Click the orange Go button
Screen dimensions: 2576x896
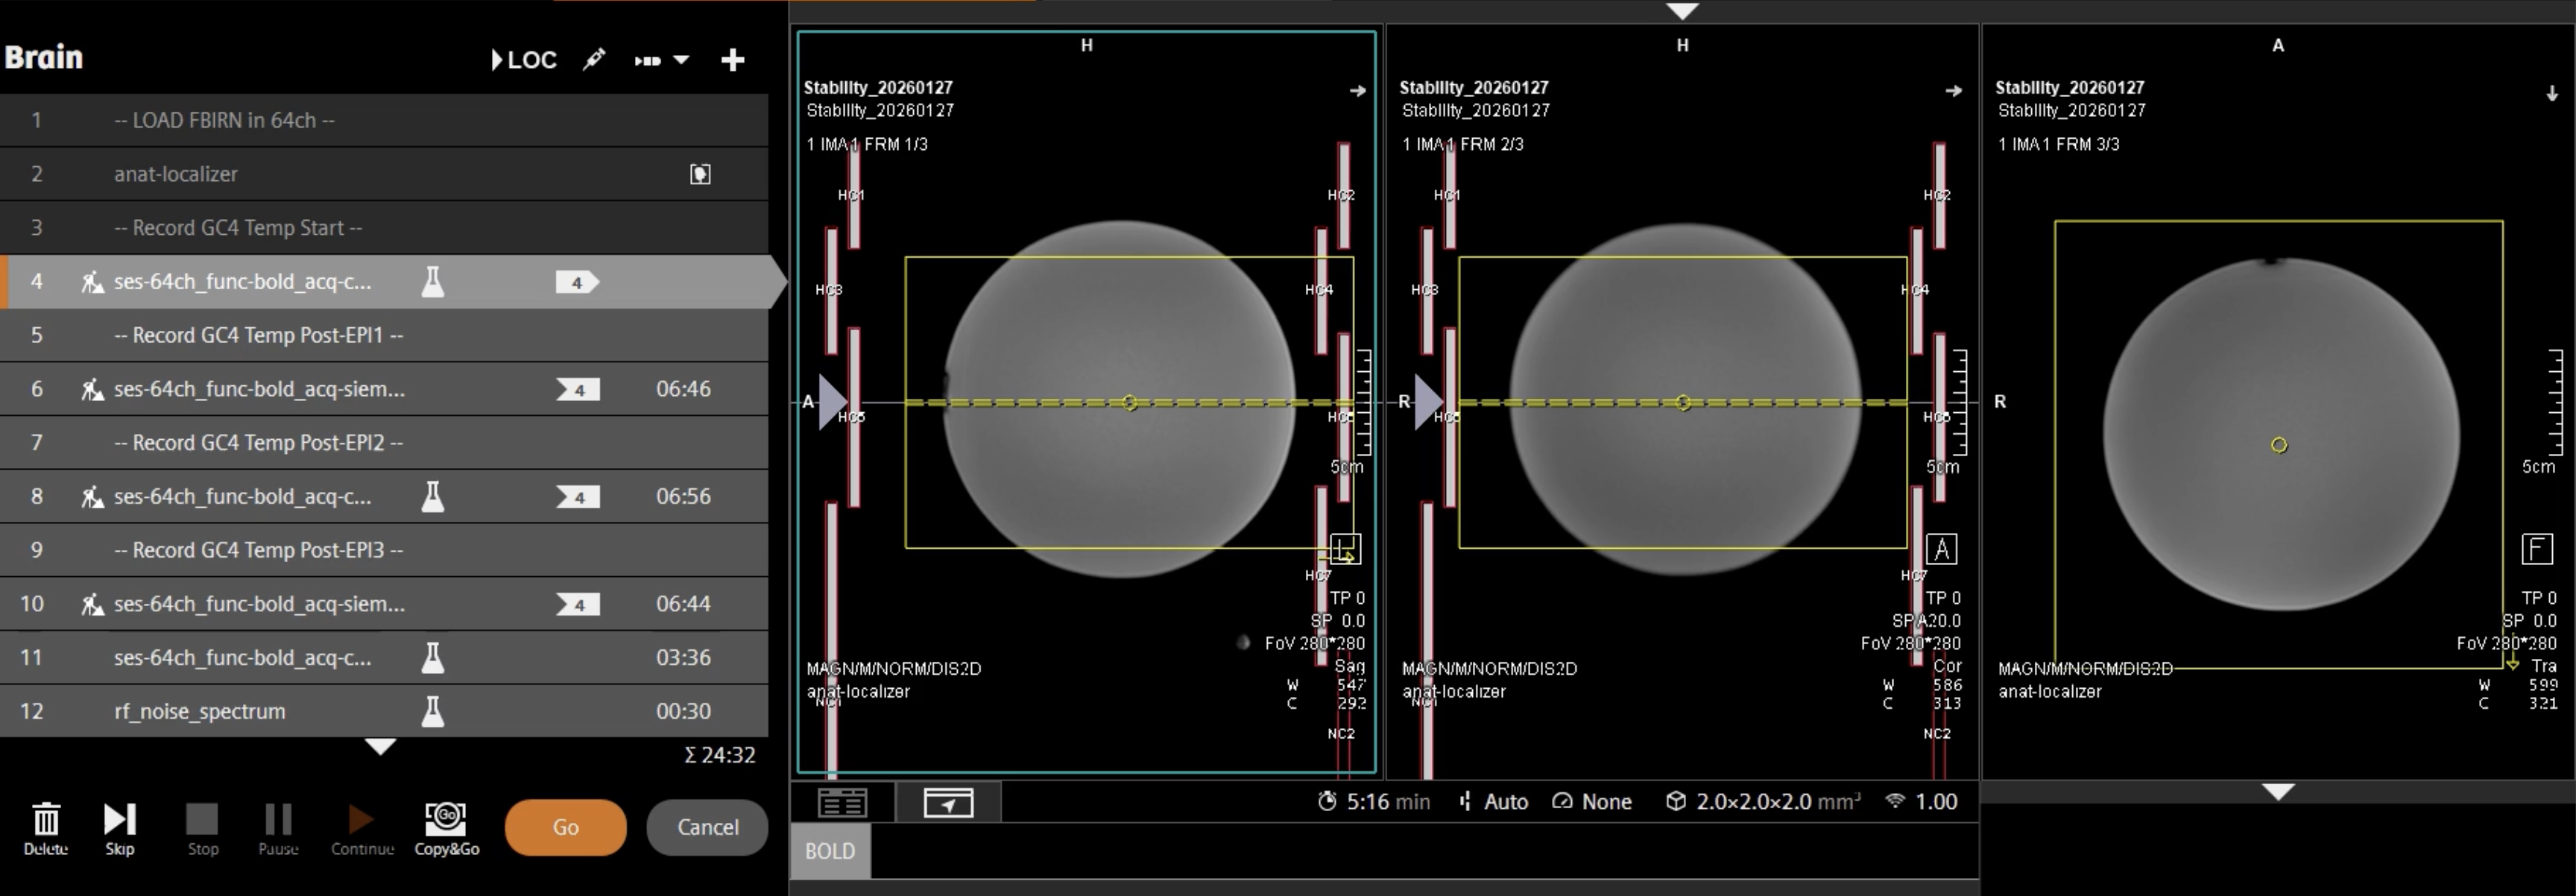[x=566, y=827]
